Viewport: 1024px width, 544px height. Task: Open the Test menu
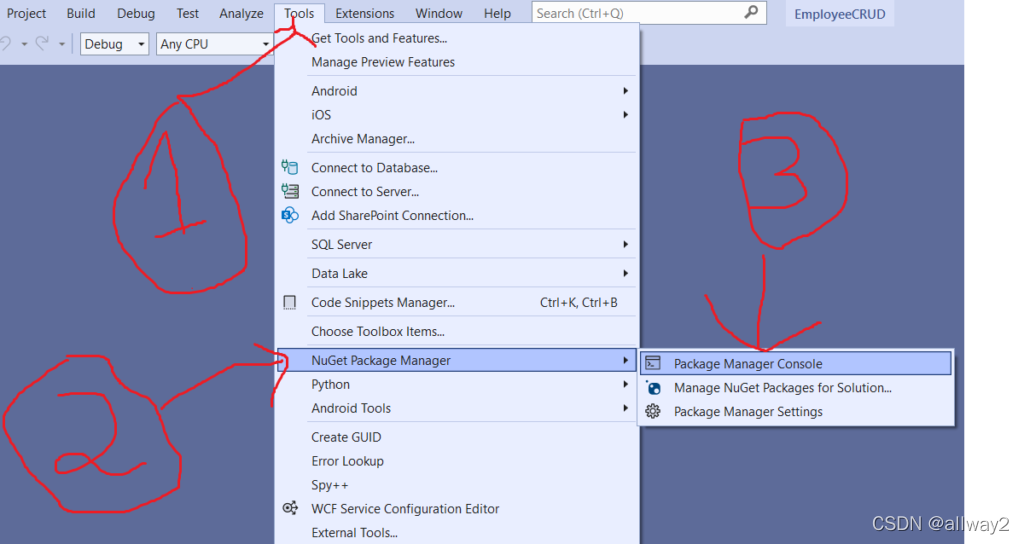point(187,14)
